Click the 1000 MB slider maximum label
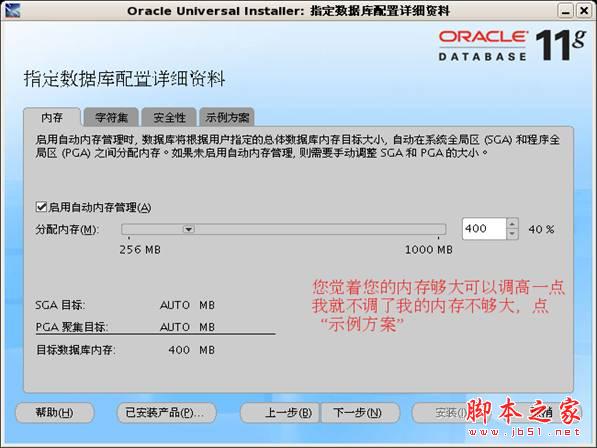 (x=429, y=250)
